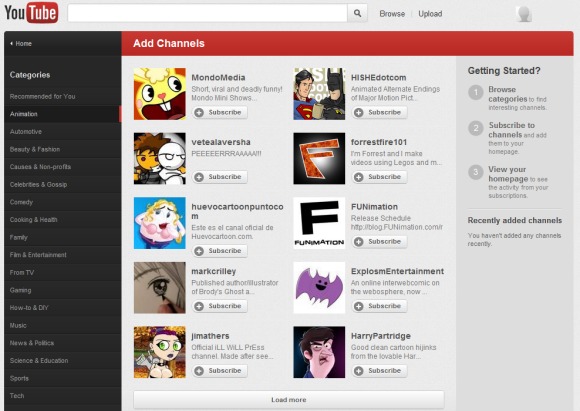Select Cooking & Health category
The image size is (580, 411).
(63, 220)
